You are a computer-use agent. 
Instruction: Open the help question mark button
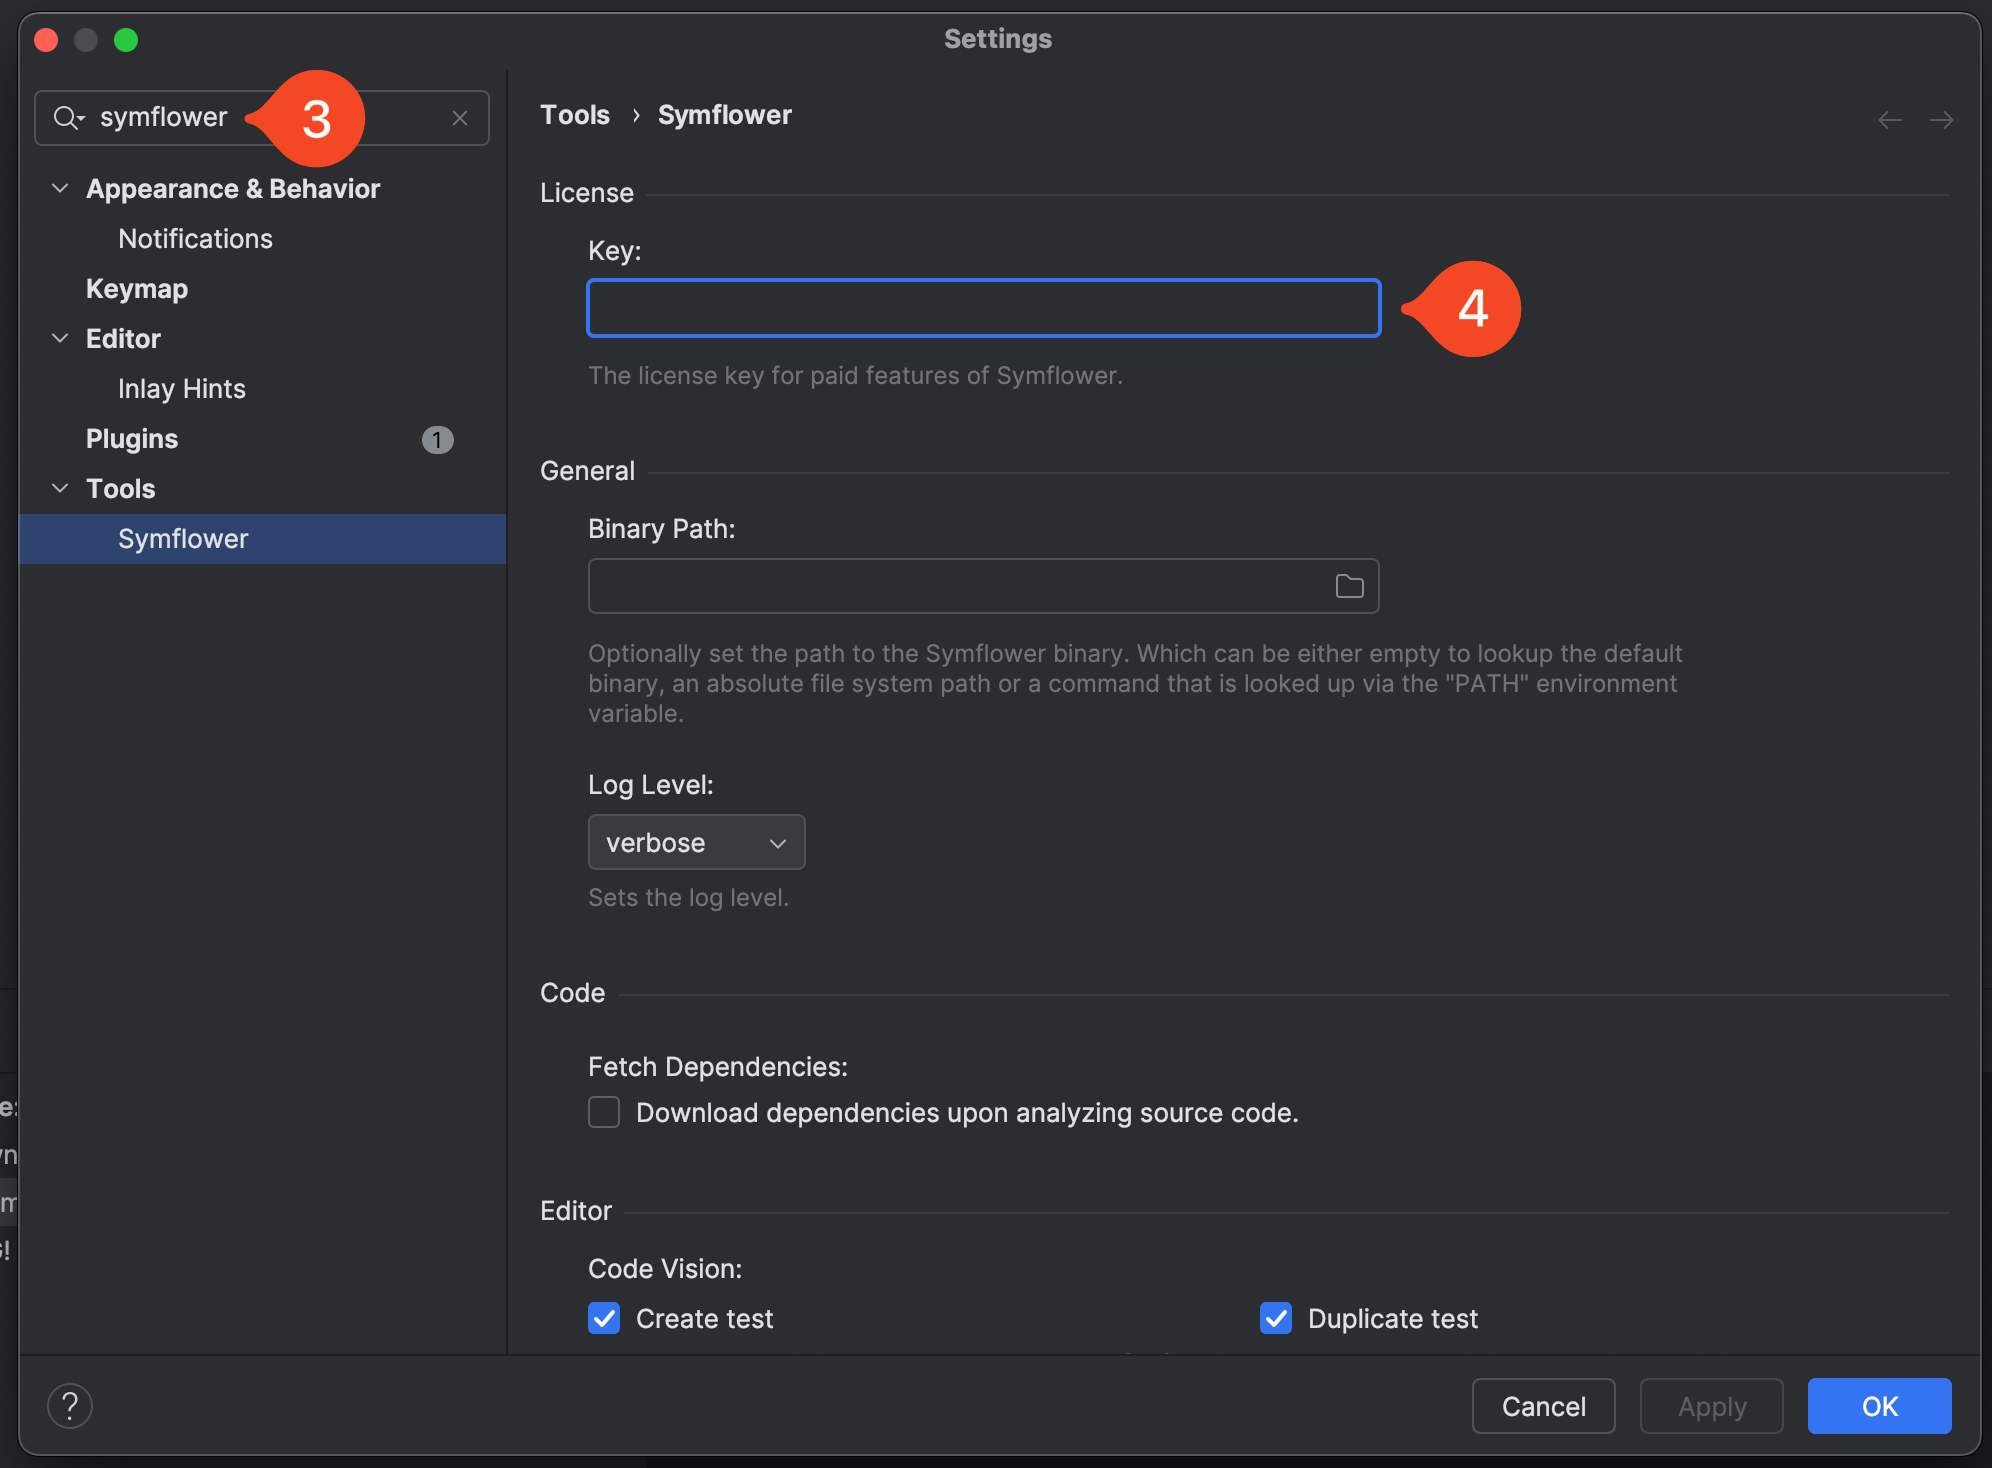coord(70,1406)
